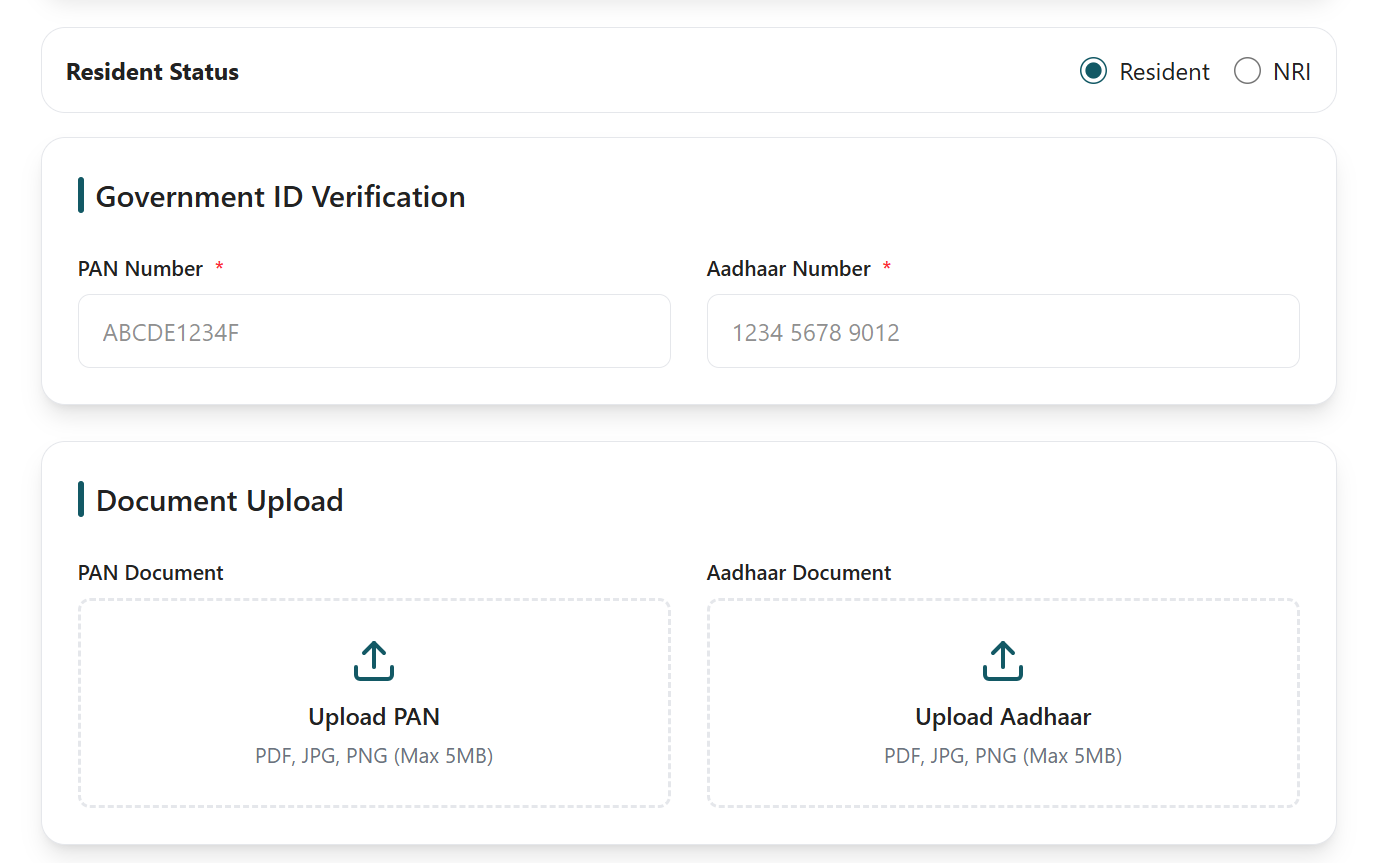This screenshot has height=863, width=1381.
Task: Click the required asterisk beside Aadhaar Number
Action: [x=886, y=267]
